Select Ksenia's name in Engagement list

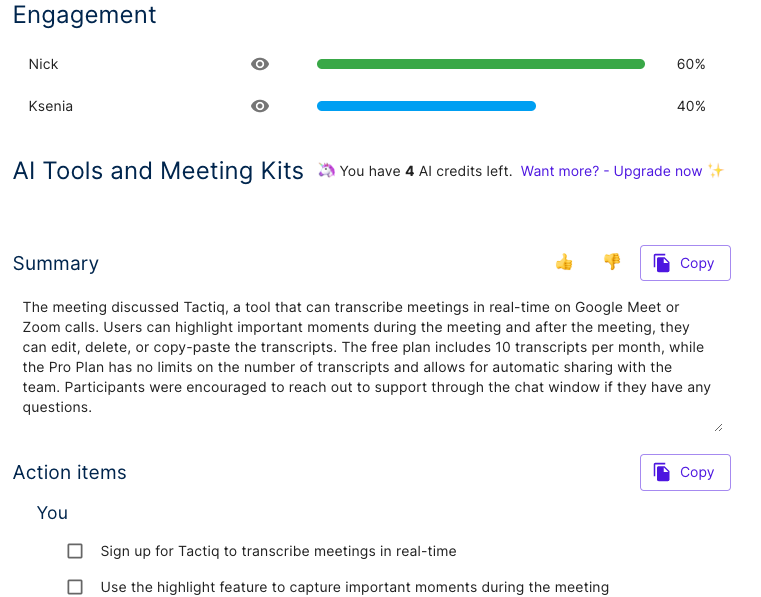50,106
